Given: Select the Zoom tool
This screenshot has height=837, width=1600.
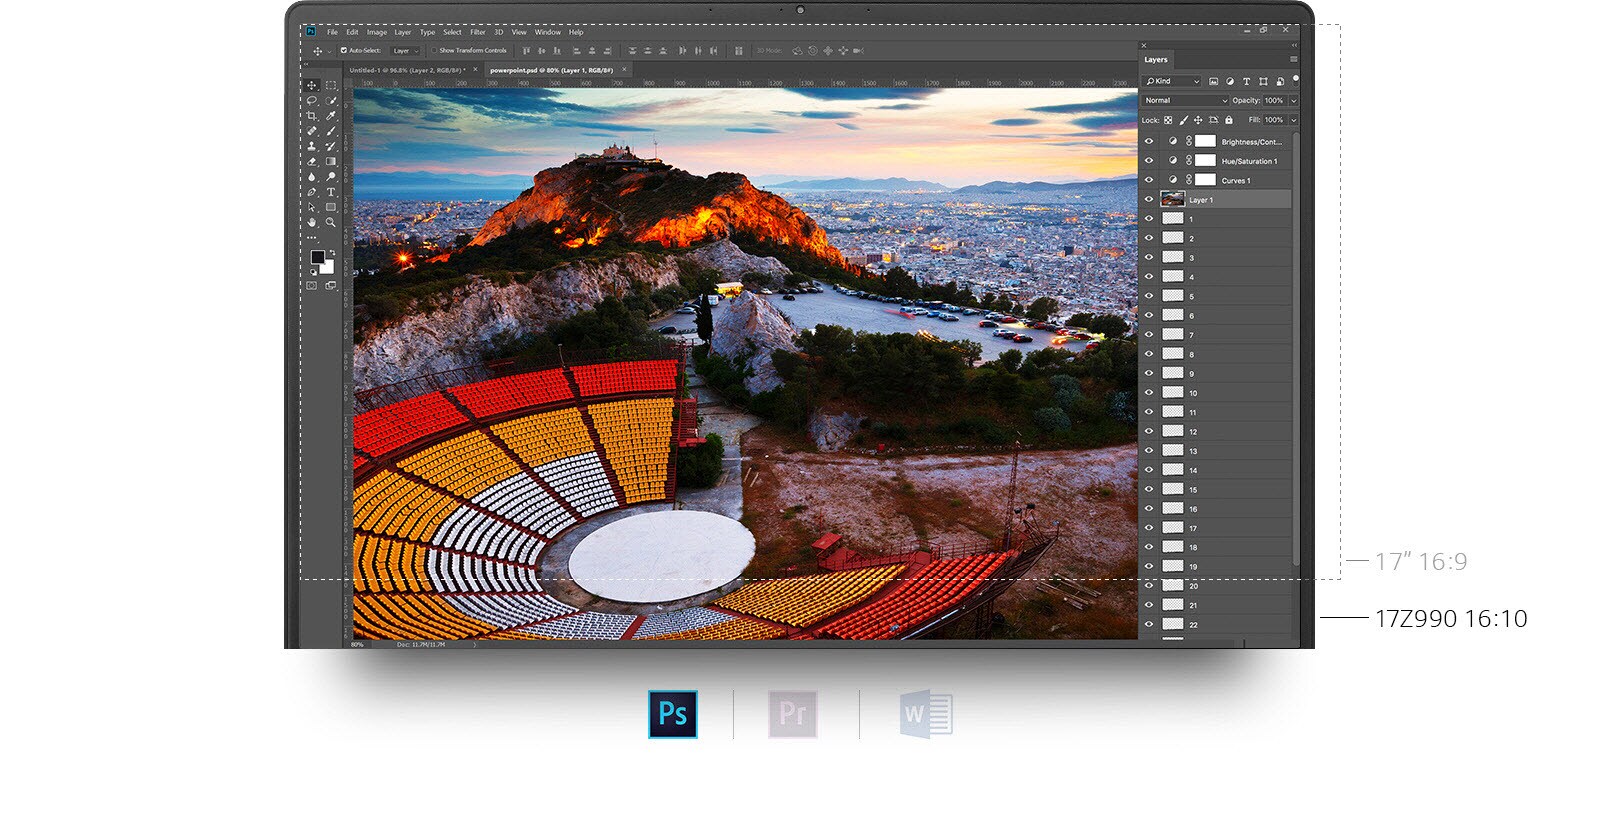Looking at the screenshot, I should click(331, 222).
